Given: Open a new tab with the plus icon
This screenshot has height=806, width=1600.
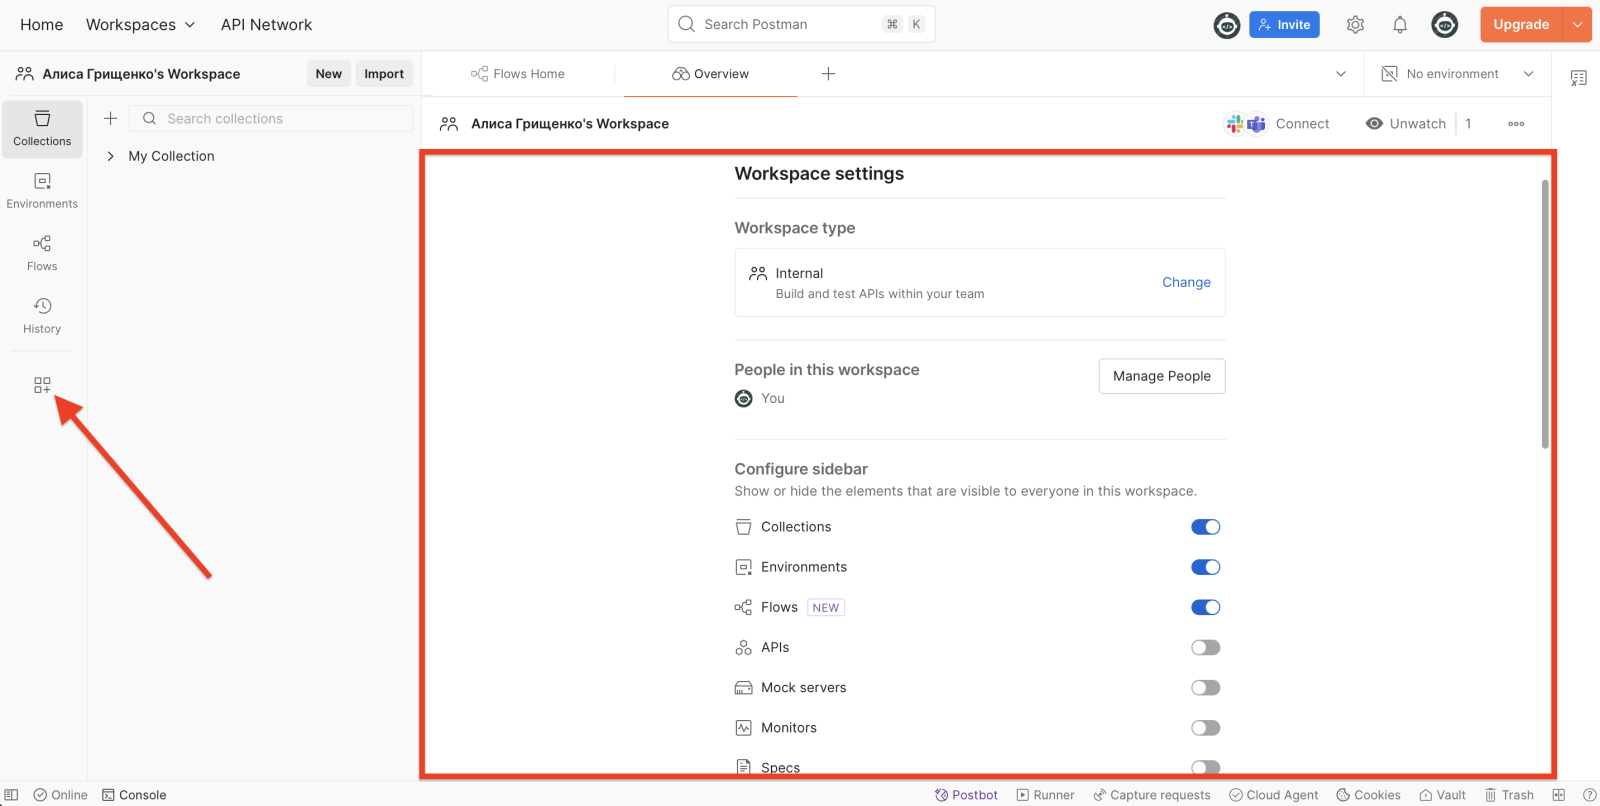Looking at the screenshot, I should [x=828, y=74].
